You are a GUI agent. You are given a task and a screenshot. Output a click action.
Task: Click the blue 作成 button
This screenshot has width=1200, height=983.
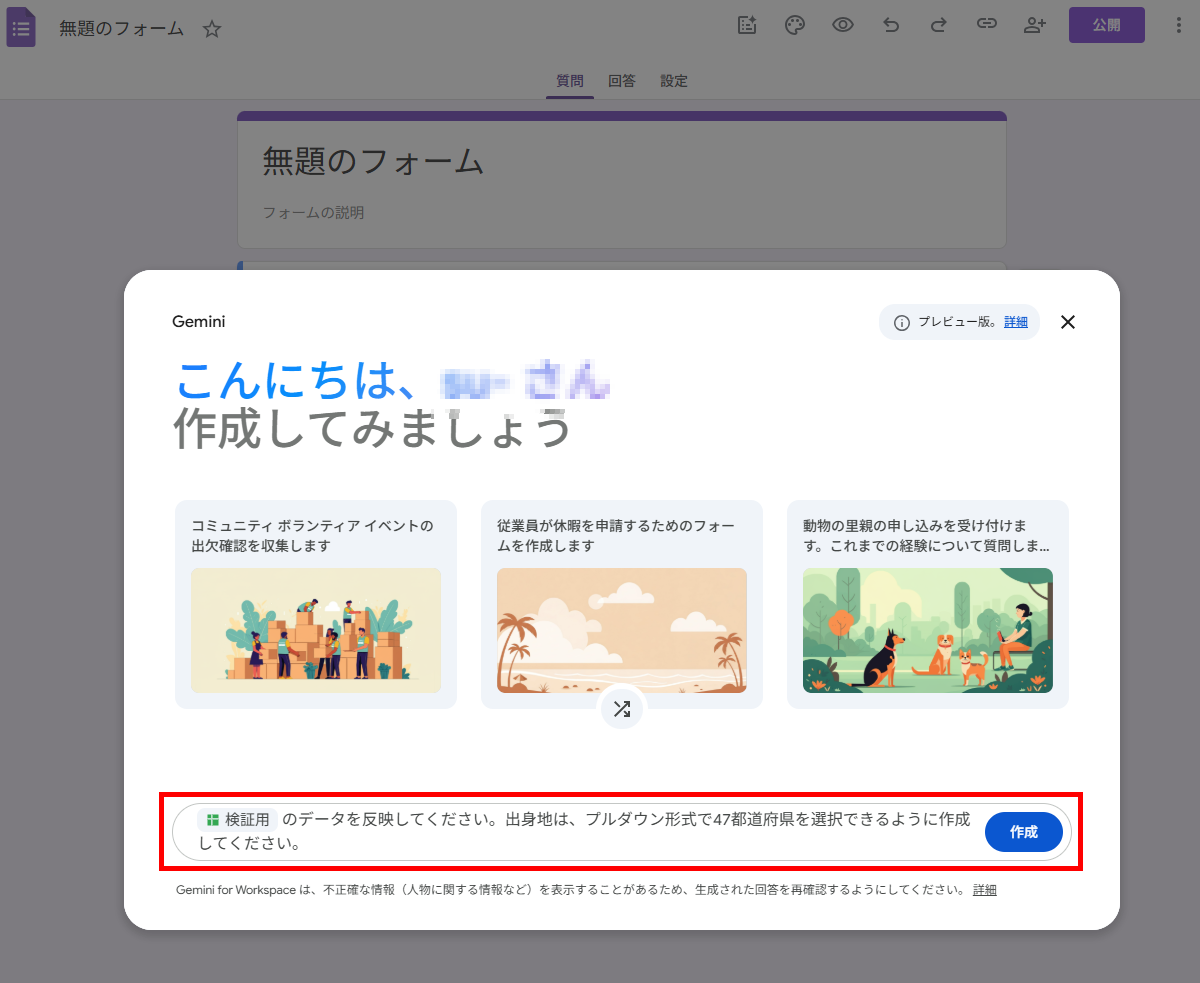tap(1023, 832)
